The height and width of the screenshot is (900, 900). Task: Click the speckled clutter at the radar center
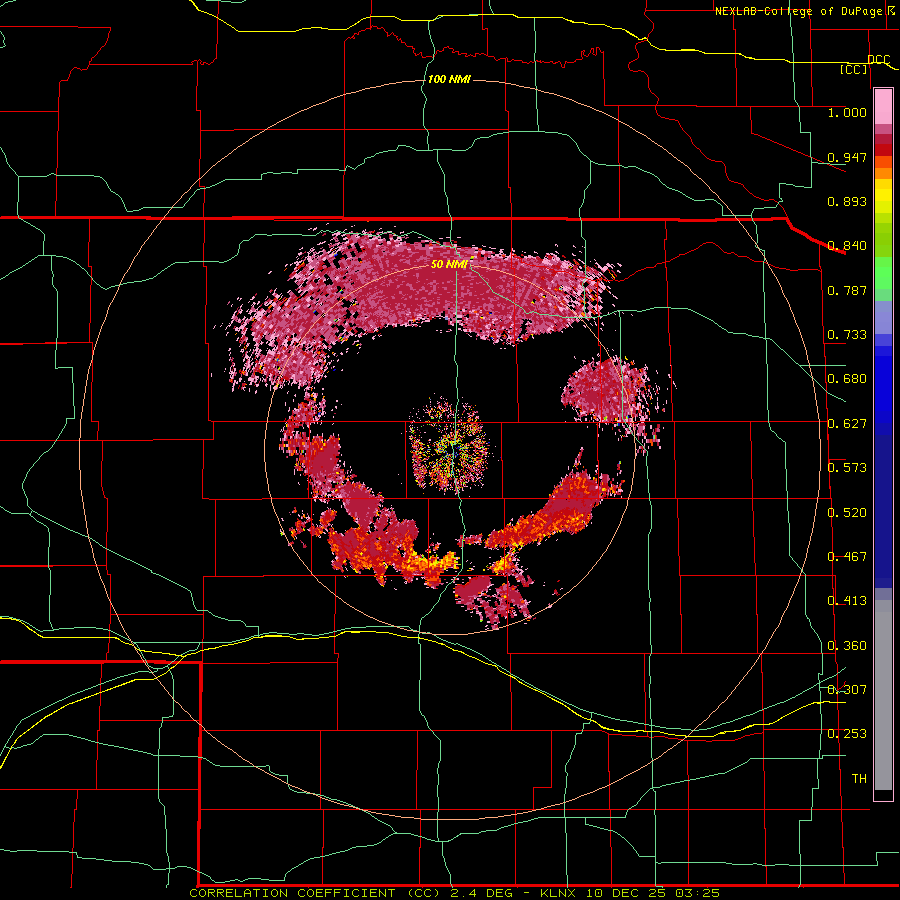point(449,445)
